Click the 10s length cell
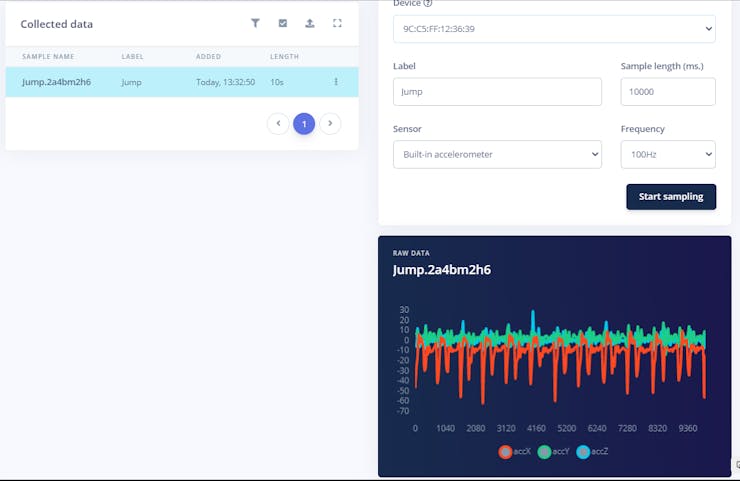The height and width of the screenshot is (481, 740). (277, 82)
